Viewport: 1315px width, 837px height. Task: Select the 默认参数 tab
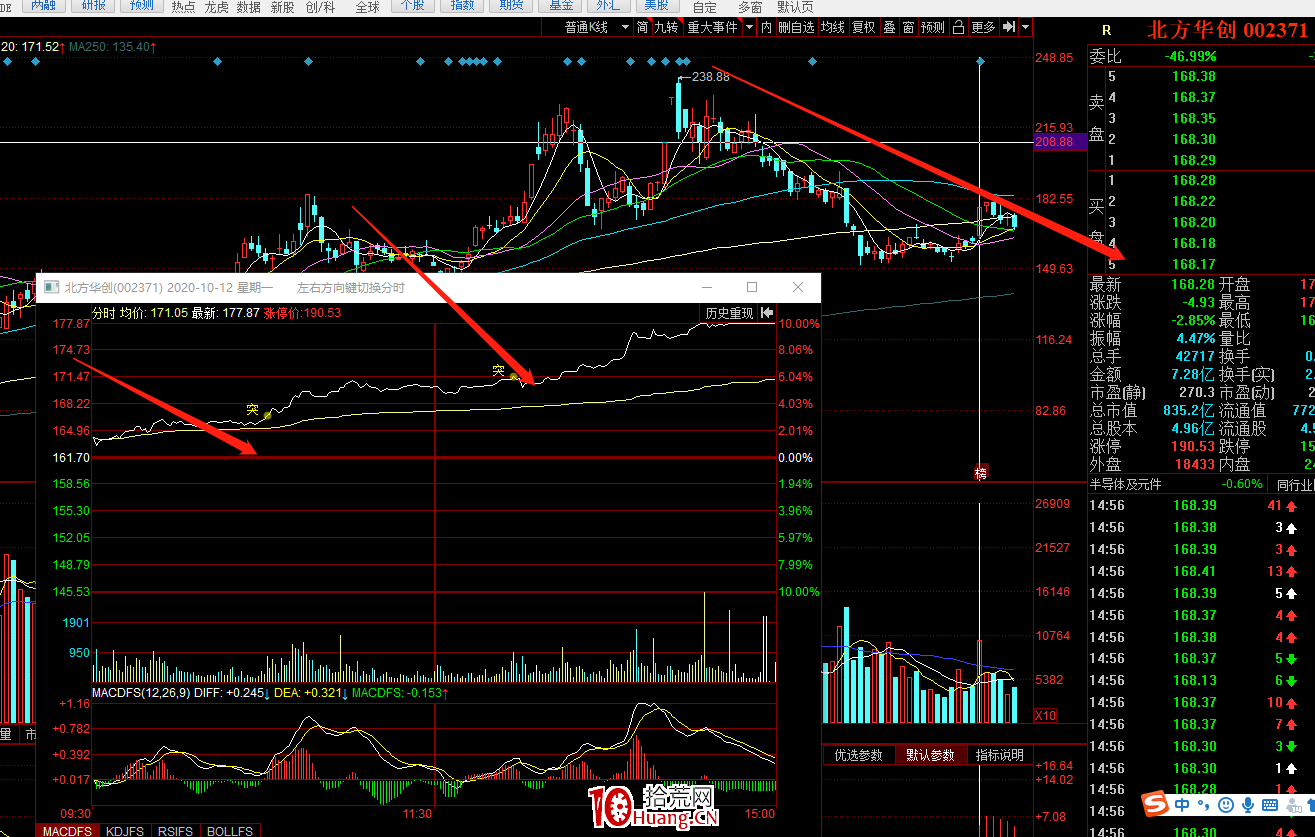[x=931, y=755]
